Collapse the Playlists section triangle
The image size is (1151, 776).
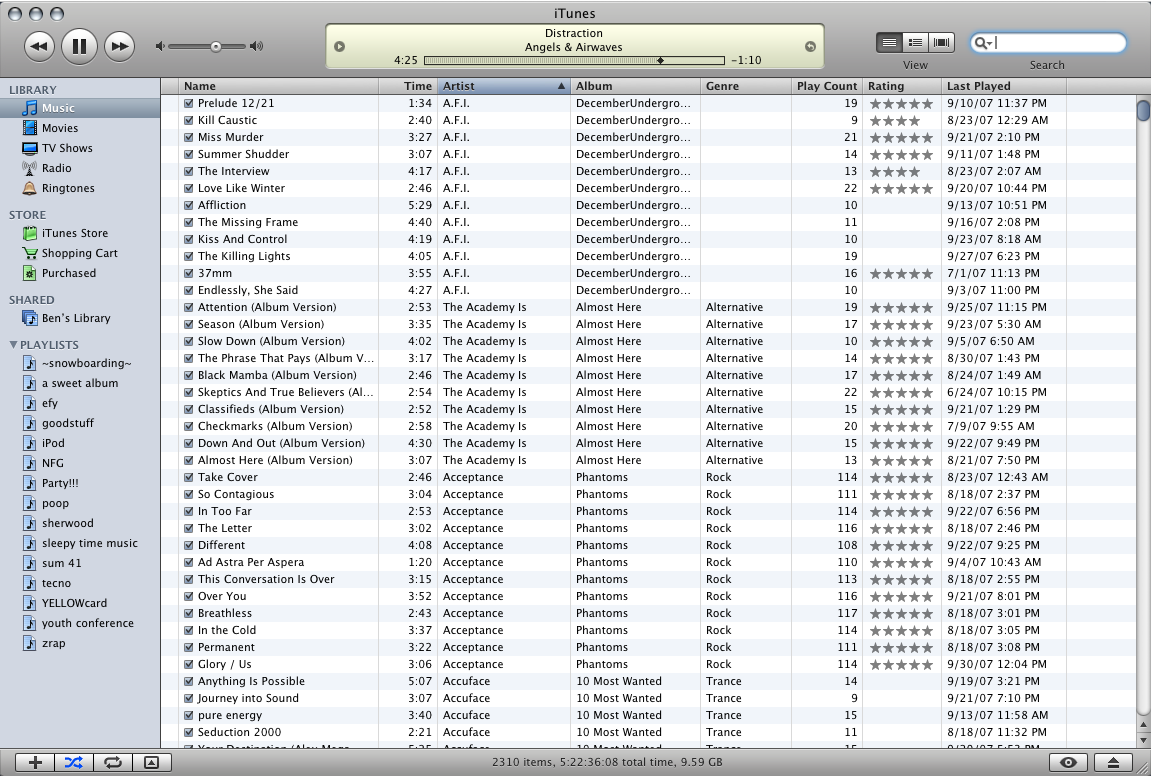(13, 344)
